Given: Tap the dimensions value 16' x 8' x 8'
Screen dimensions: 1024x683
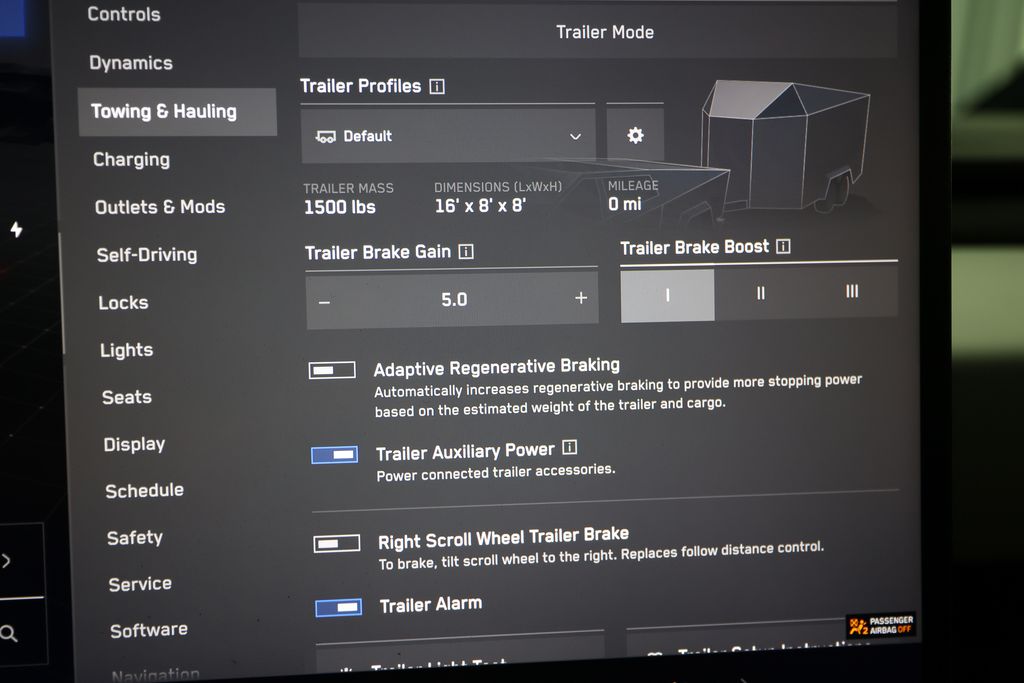Looking at the screenshot, I should [481, 206].
